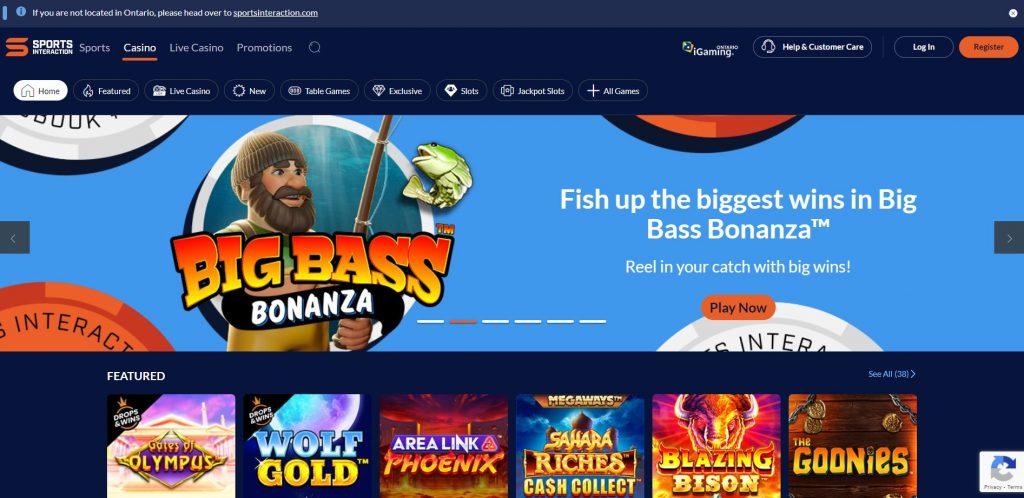The width and height of the screenshot is (1024, 498).
Task: Dismiss the Ontario location notice banner
Action: pyautogui.click(x=1013, y=12)
